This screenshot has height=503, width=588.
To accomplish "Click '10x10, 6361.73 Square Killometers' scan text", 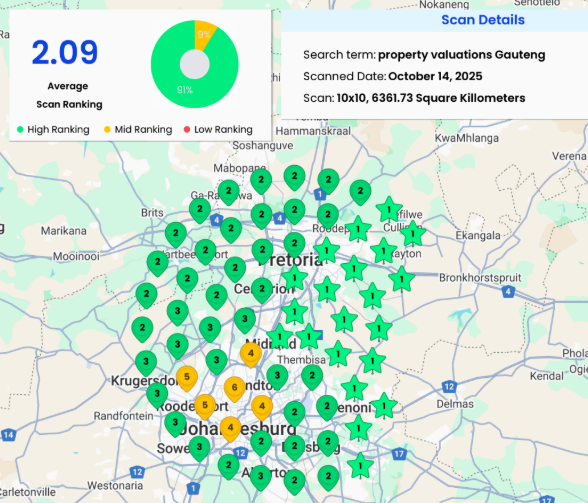I will pos(431,98).
